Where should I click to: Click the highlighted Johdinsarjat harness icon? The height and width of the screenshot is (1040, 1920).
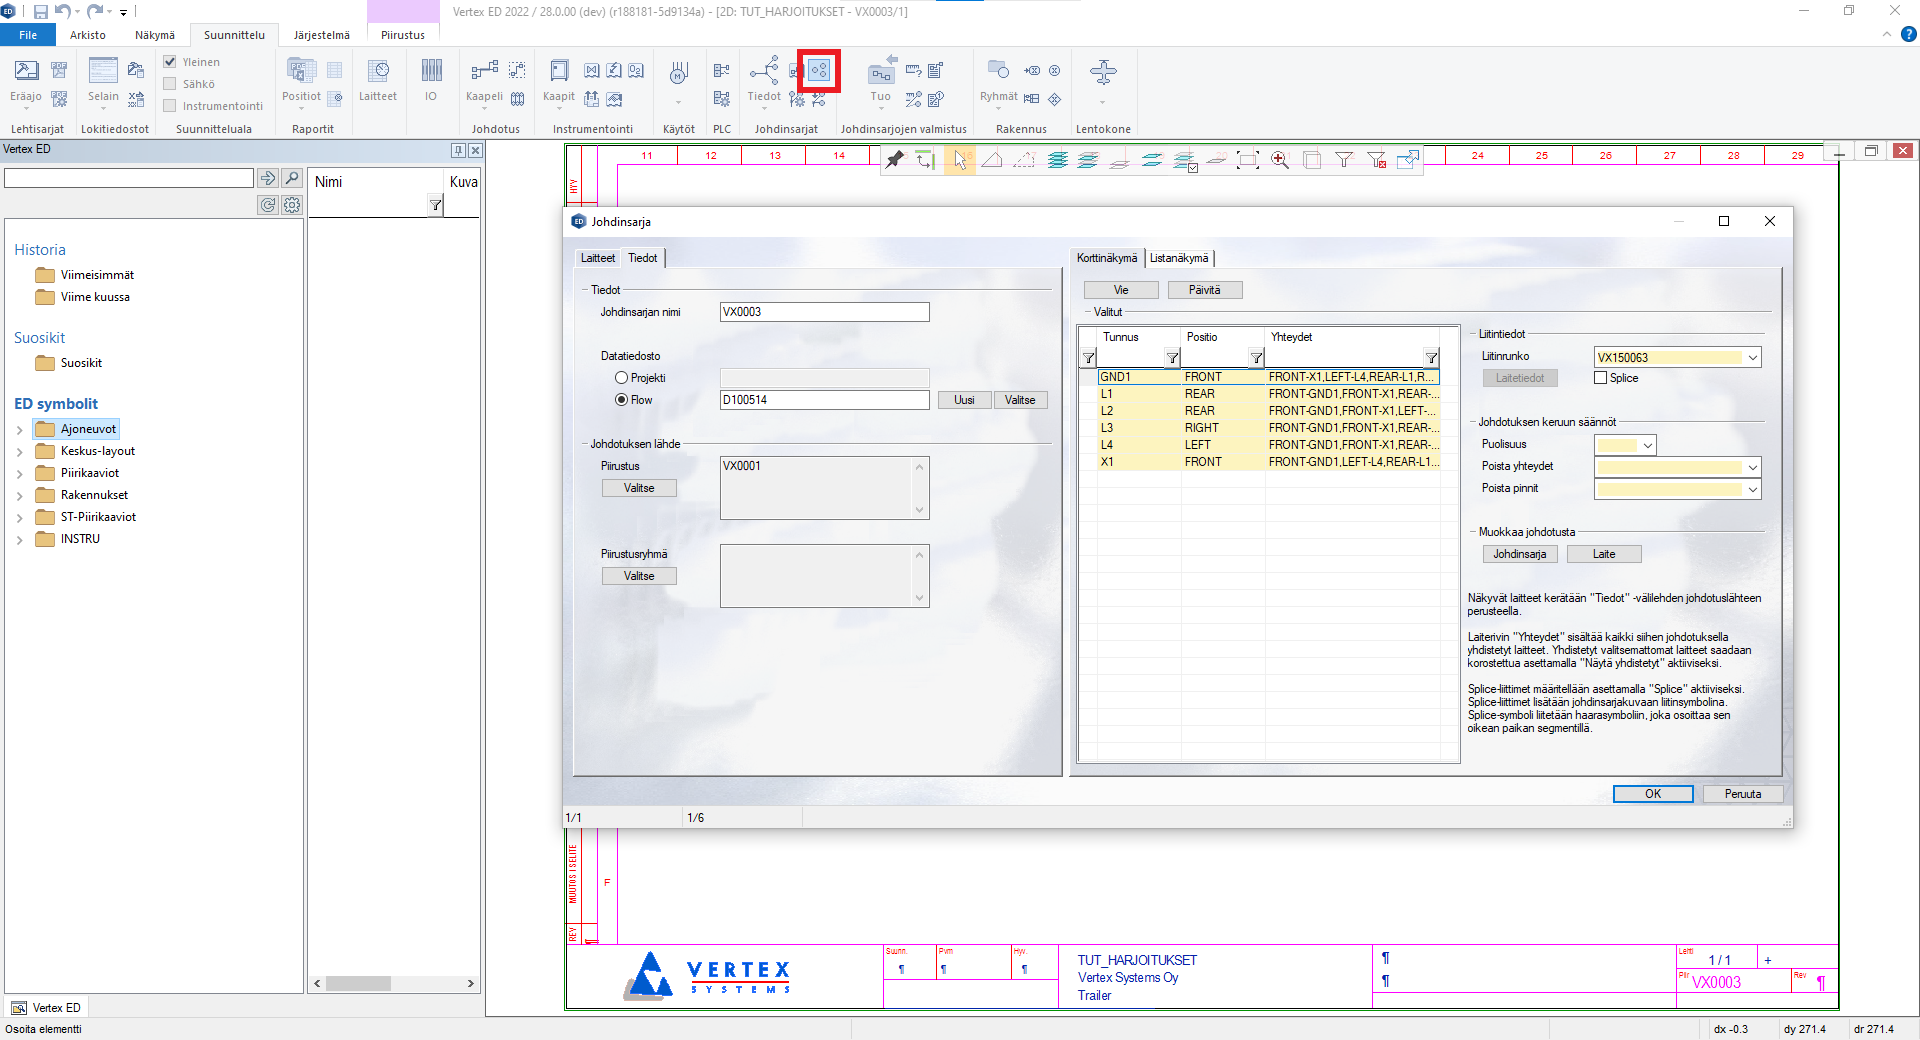(x=819, y=71)
